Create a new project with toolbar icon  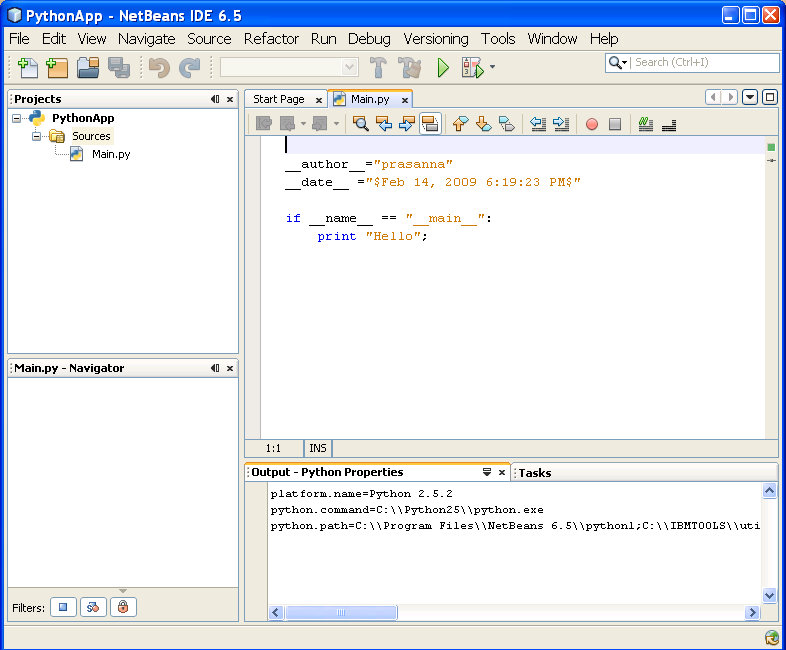57,68
